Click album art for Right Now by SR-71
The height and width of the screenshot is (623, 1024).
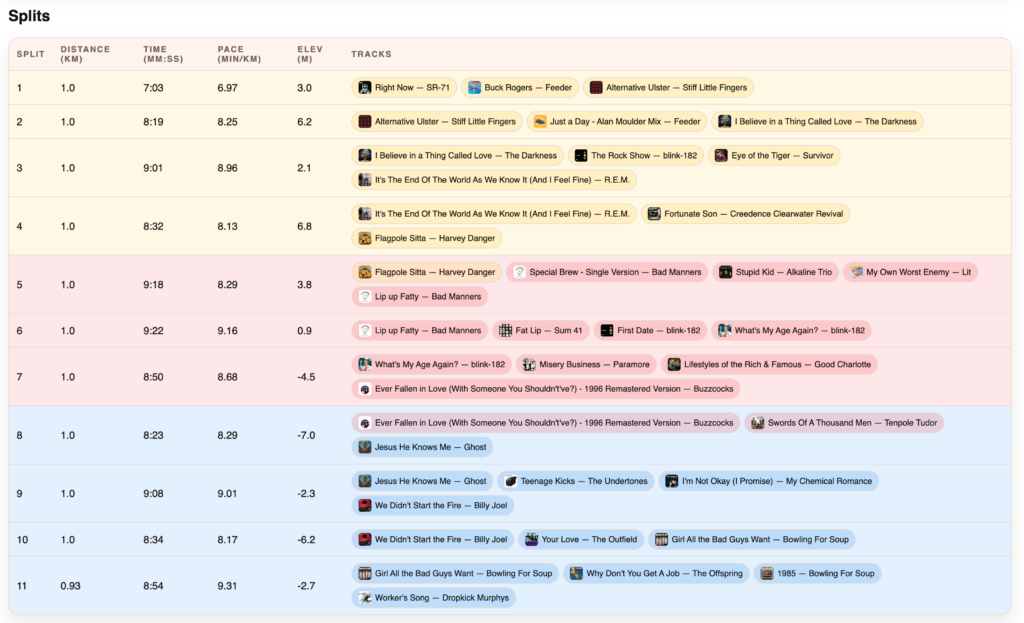tap(365, 88)
